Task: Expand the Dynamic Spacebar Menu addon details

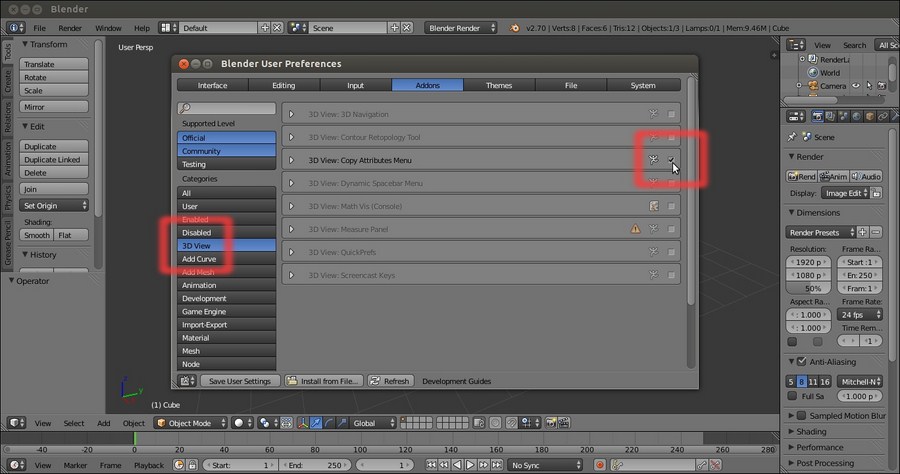Action: [x=292, y=183]
